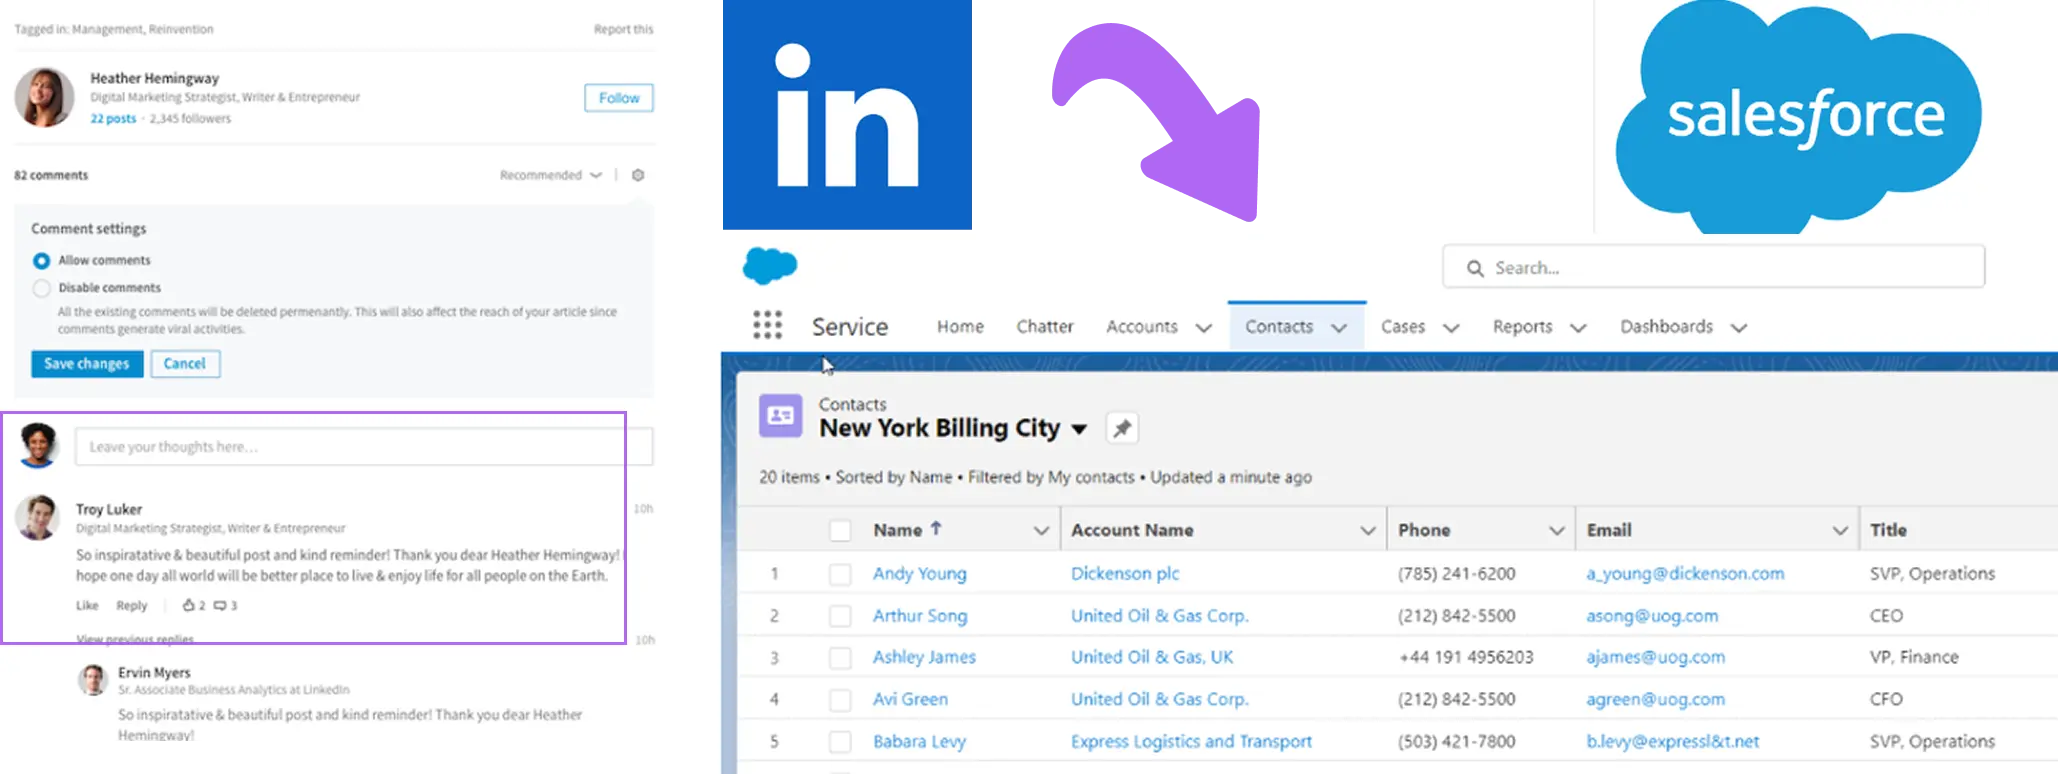Viewport: 2058px width, 774px height.
Task: Check the box for Andy Young row
Action: click(x=840, y=574)
